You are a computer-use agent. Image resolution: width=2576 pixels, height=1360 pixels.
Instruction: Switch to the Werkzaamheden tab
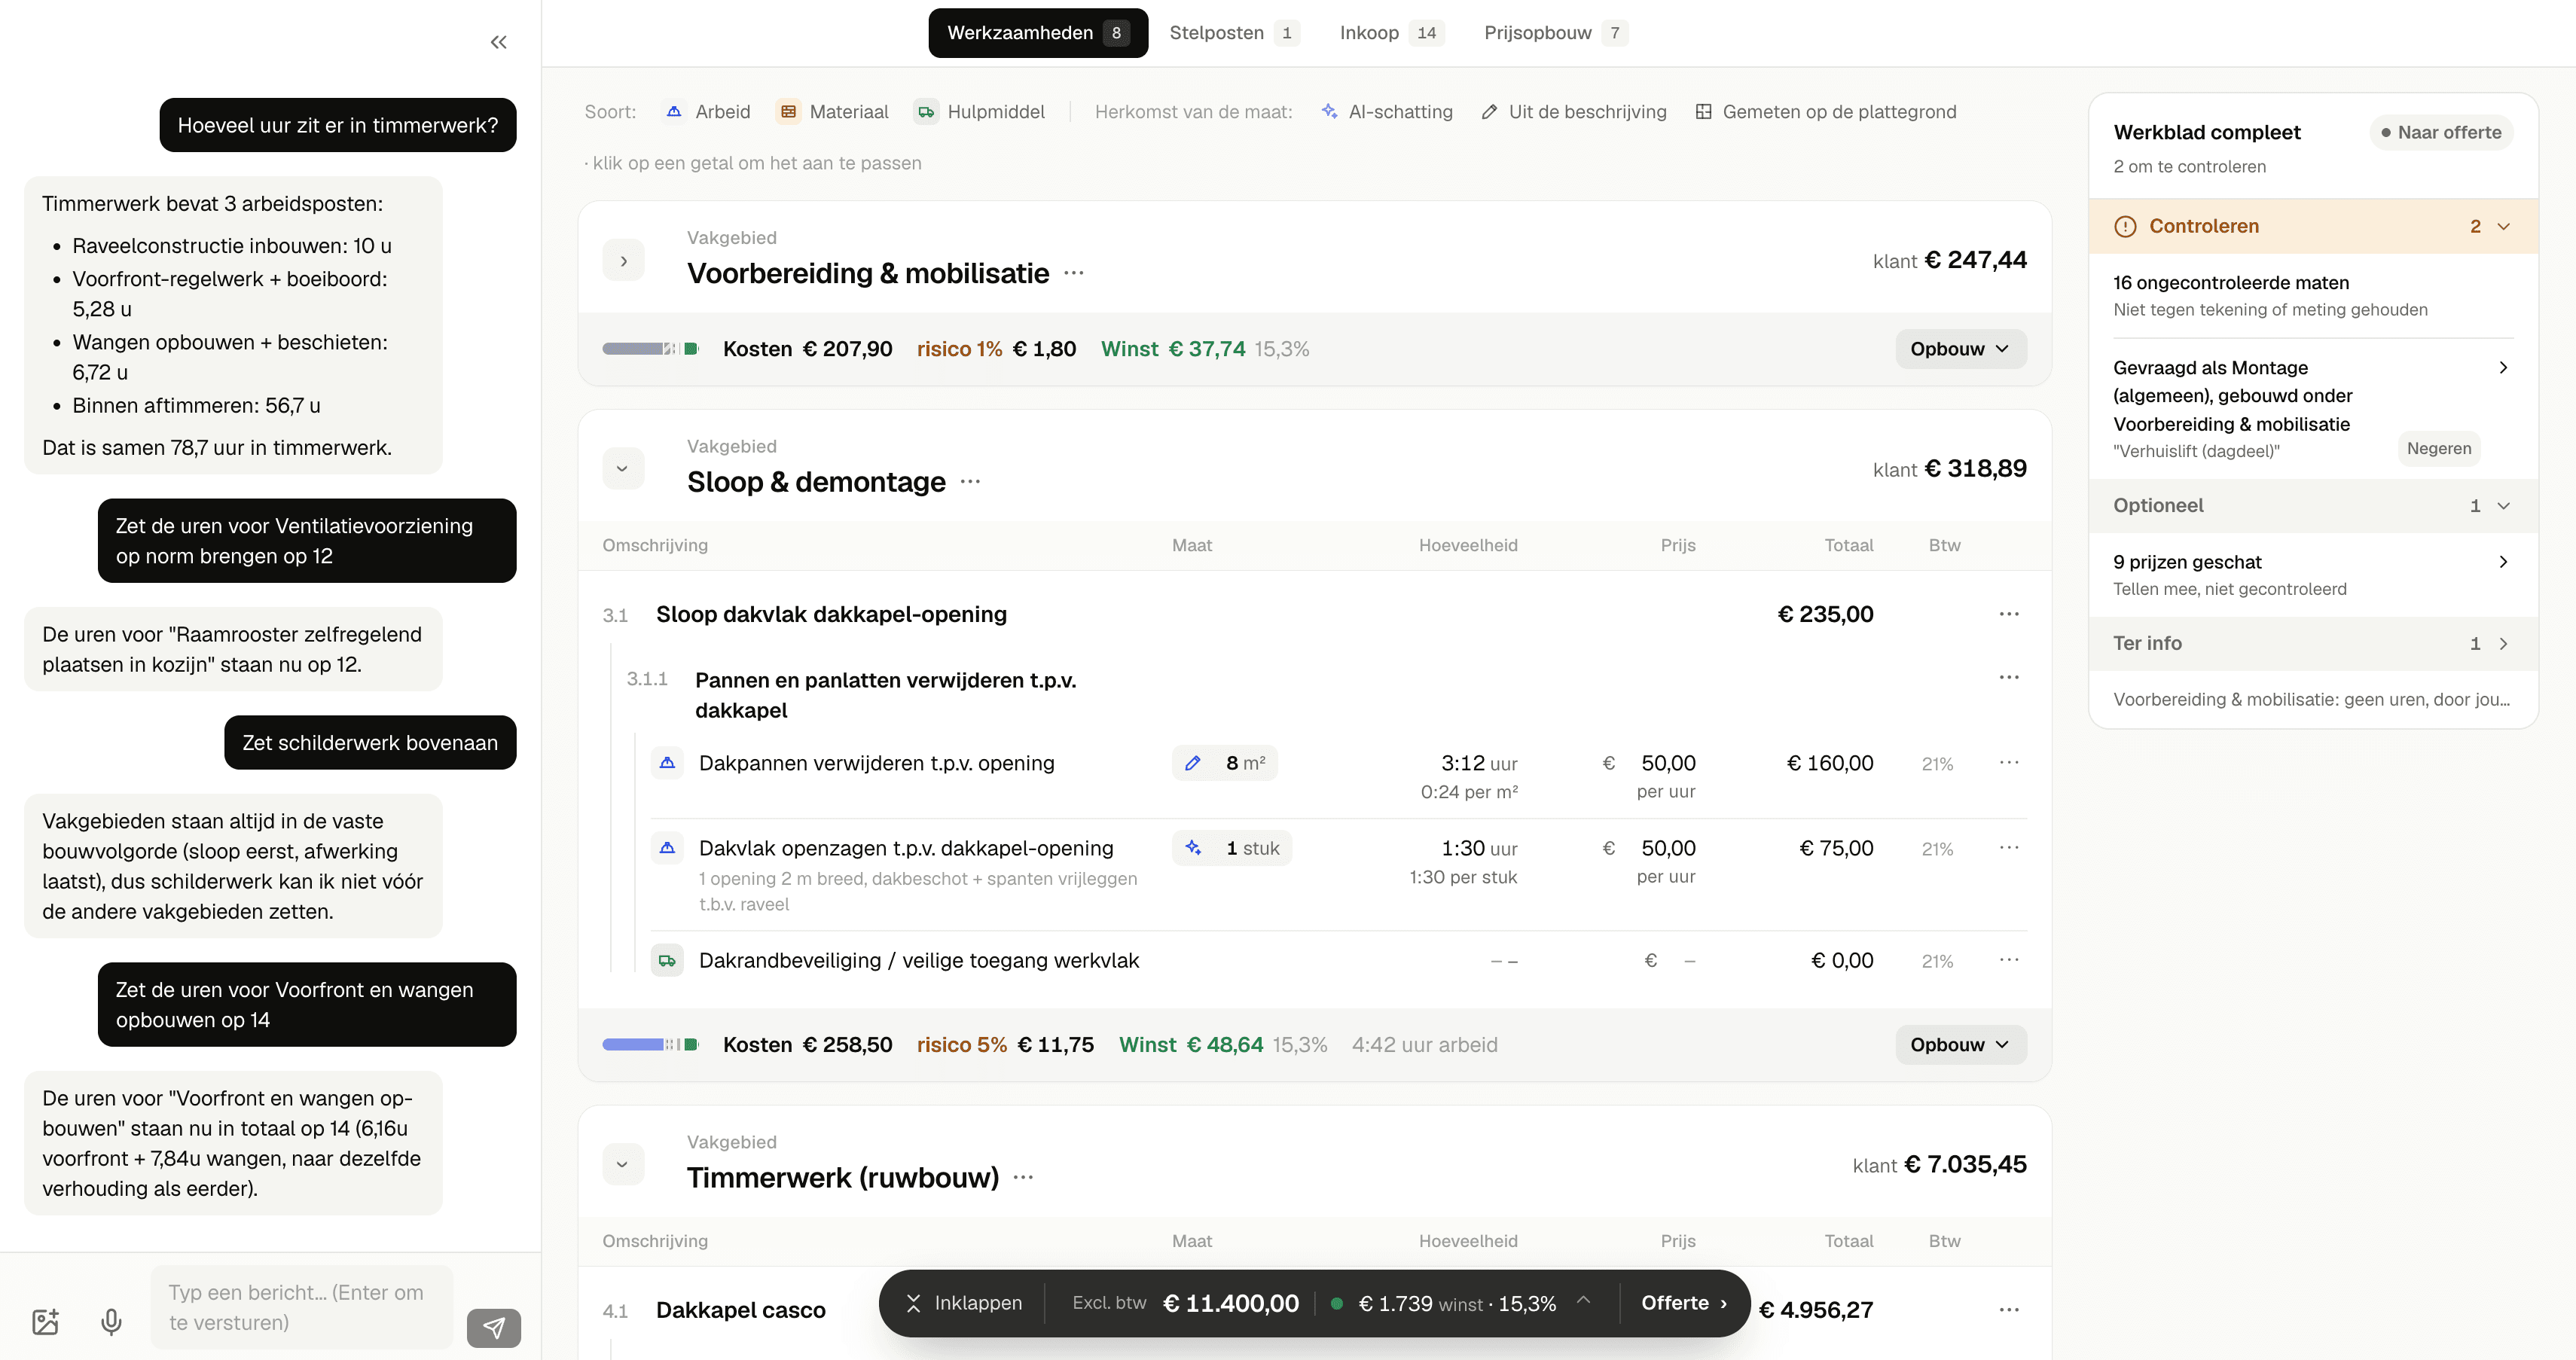tap(1038, 33)
